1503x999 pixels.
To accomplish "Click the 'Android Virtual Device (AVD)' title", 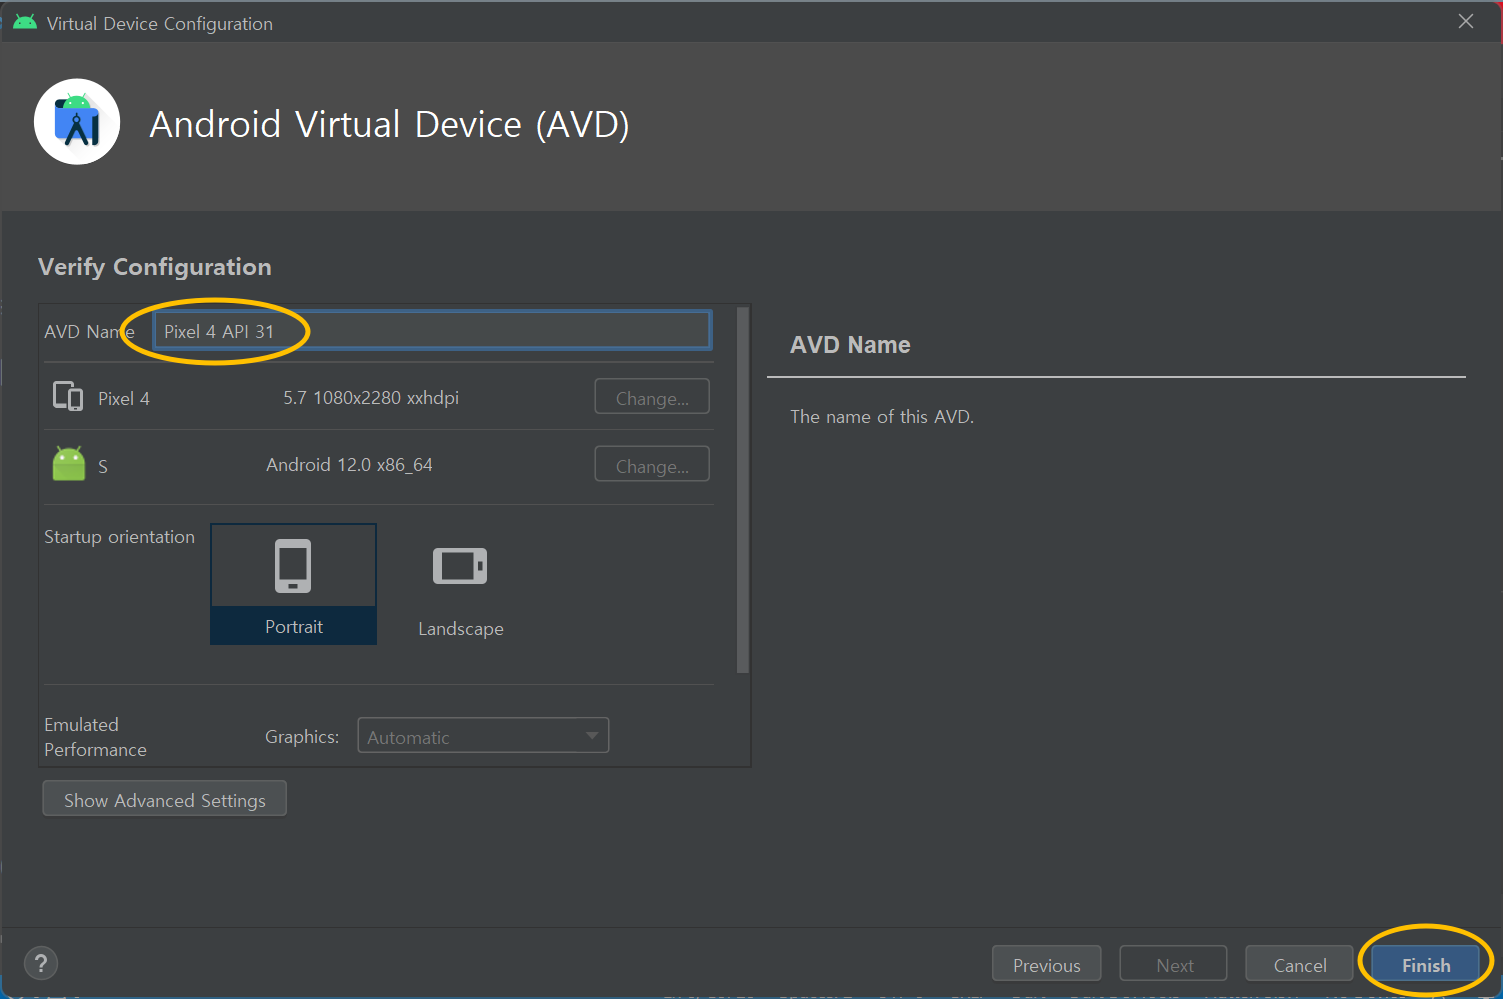I will (x=389, y=124).
